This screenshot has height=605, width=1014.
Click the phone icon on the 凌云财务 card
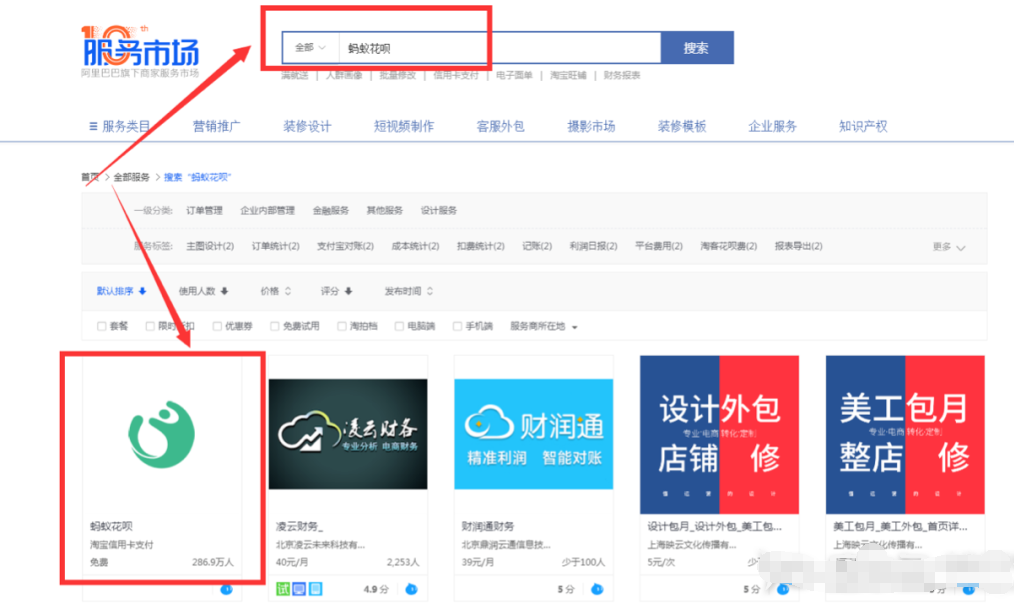click(x=316, y=589)
